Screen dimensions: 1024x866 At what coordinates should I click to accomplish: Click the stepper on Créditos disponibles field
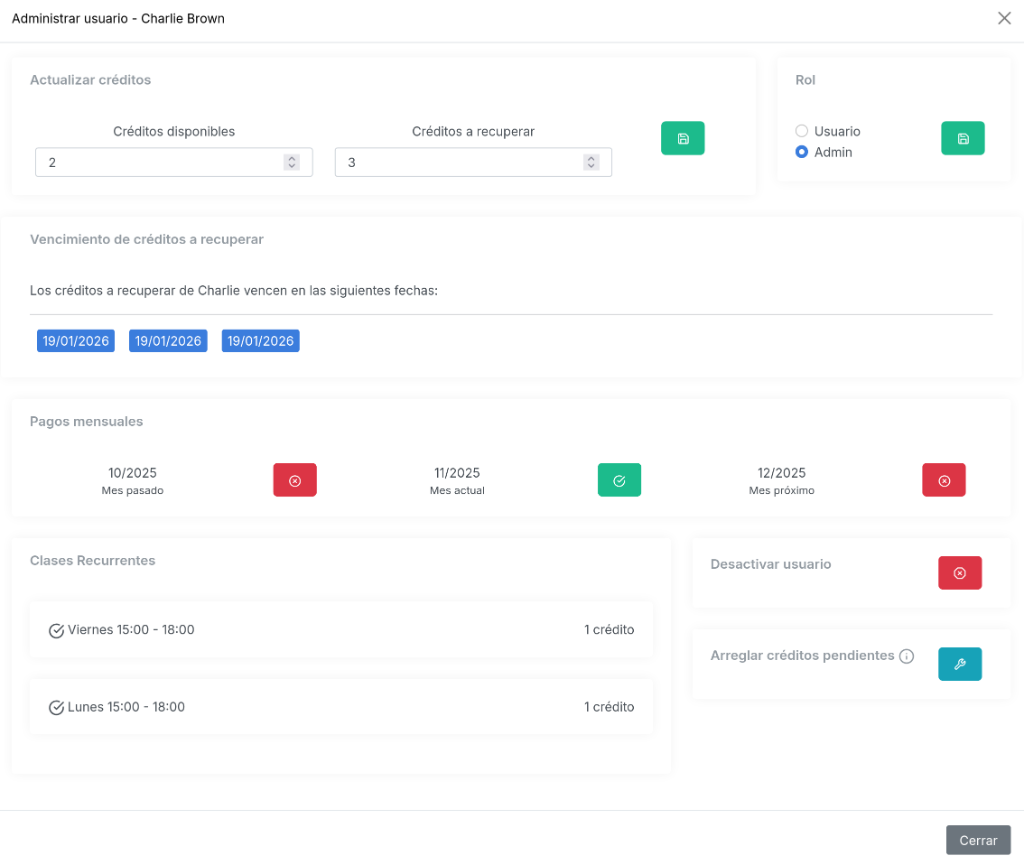[291, 162]
